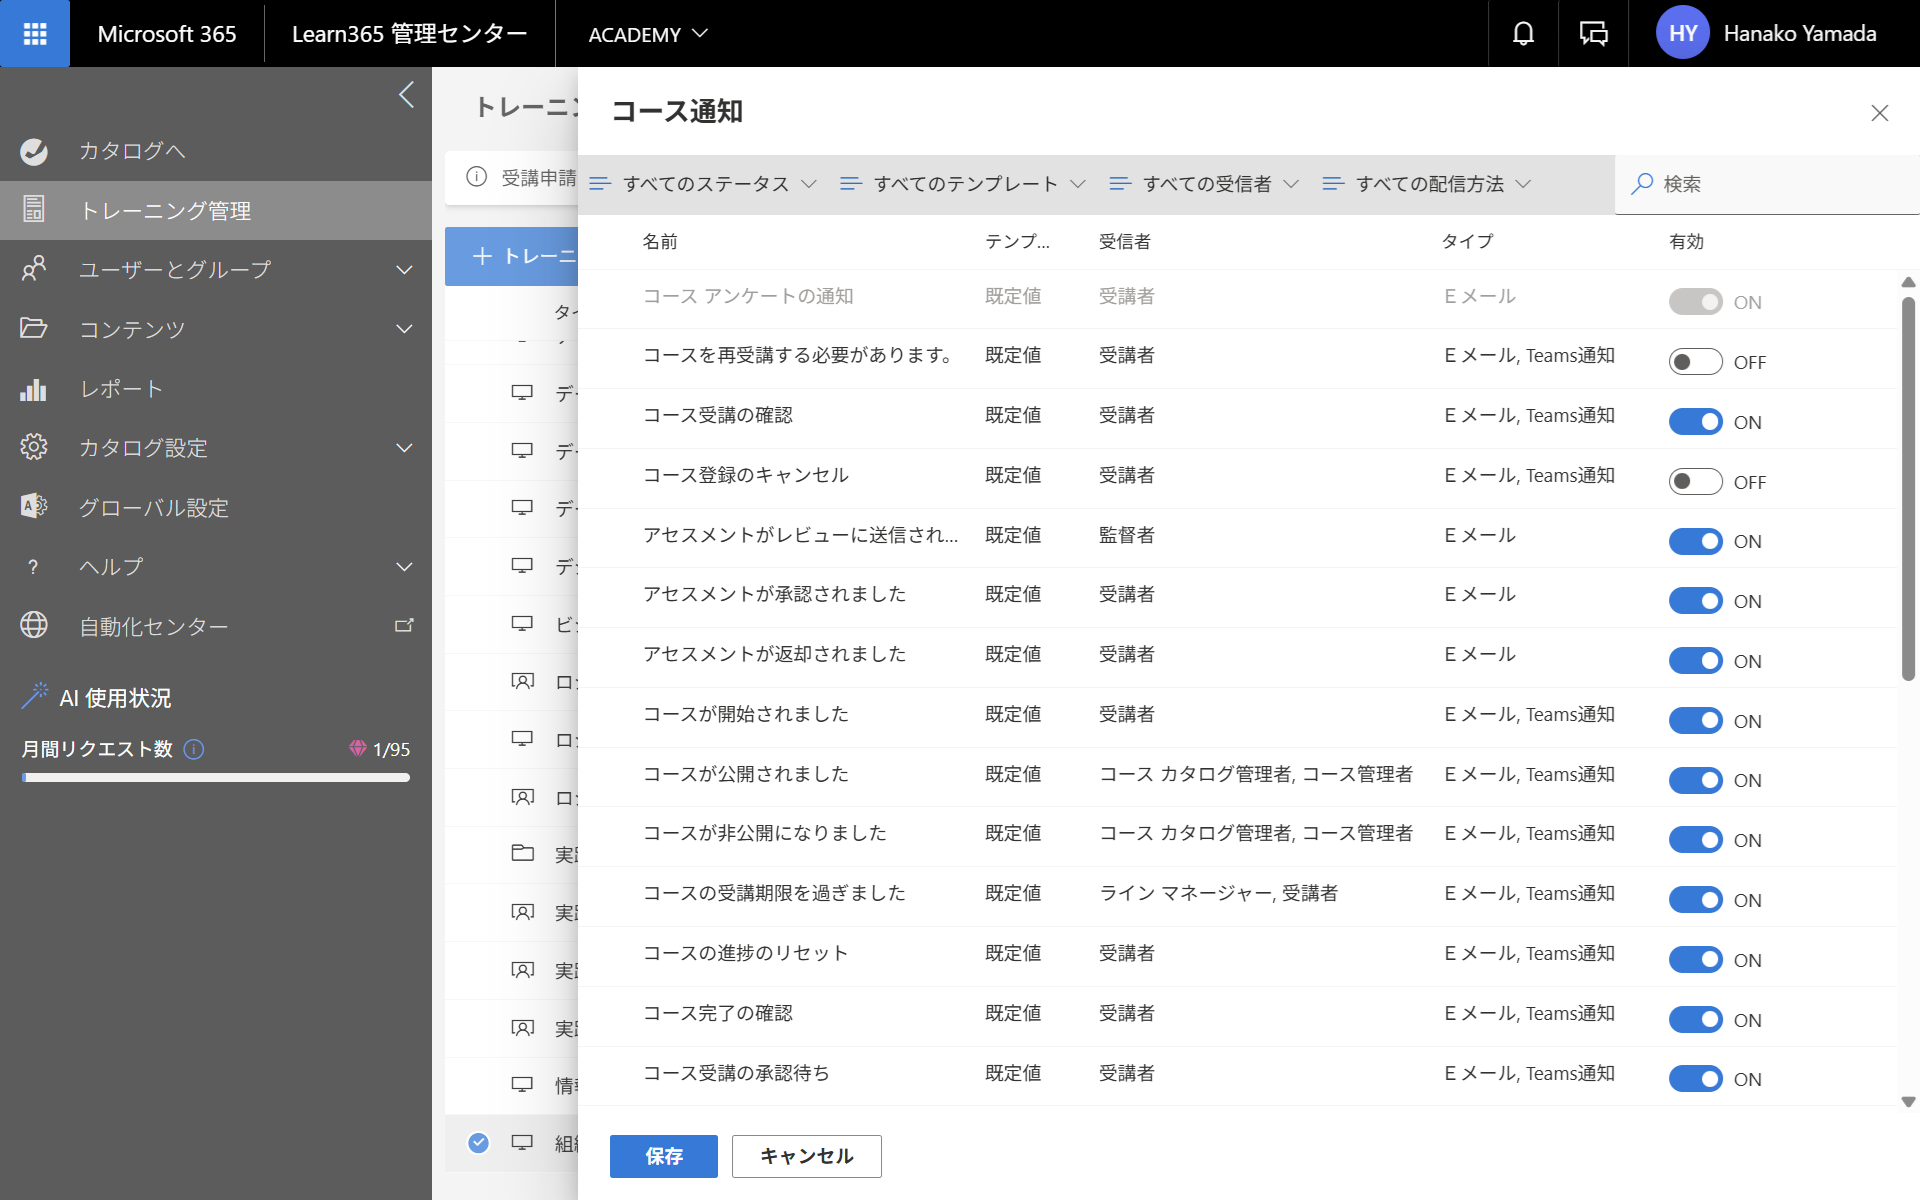1920x1200 pixels.
Task: Switch off コースの受講期限を過ぎました toggle
Action: pyautogui.click(x=1696, y=900)
